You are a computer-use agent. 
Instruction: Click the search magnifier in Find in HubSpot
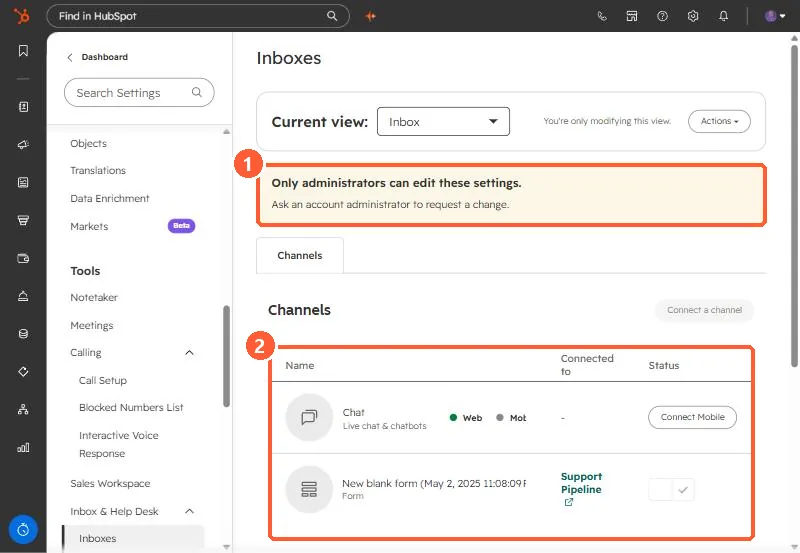pos(332,16)
